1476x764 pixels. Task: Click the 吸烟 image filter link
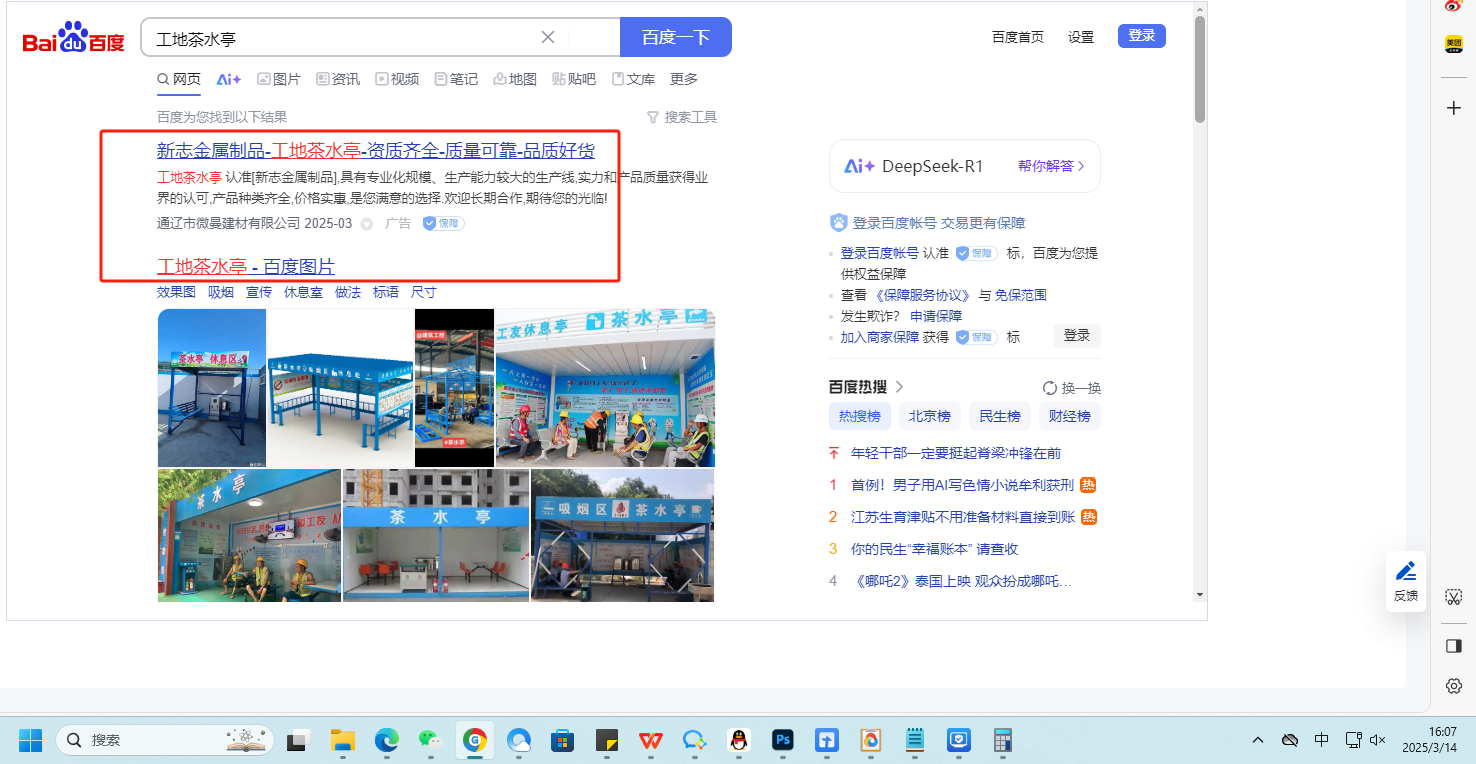(221, 292)
